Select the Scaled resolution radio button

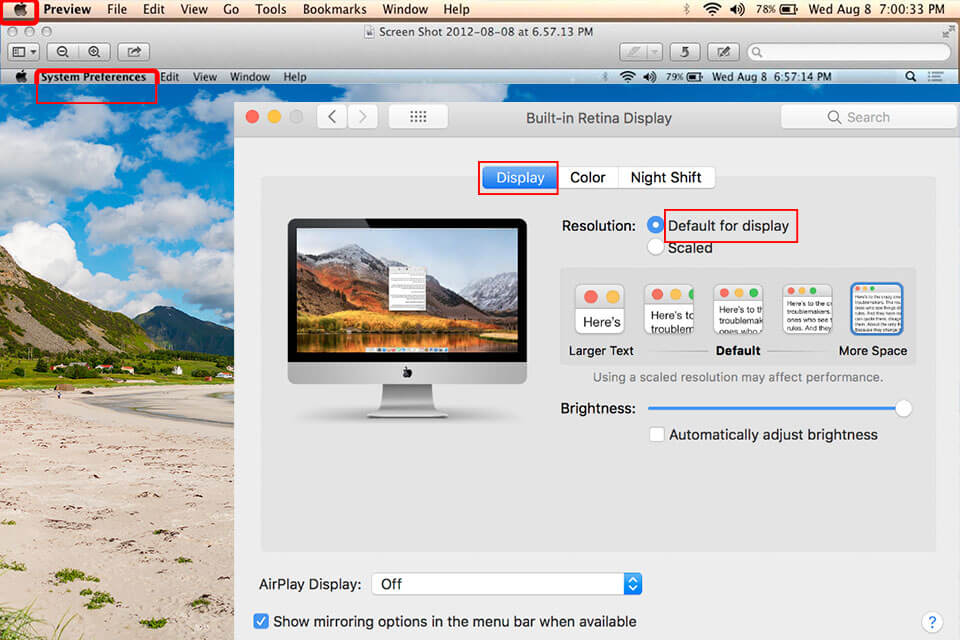655,247
